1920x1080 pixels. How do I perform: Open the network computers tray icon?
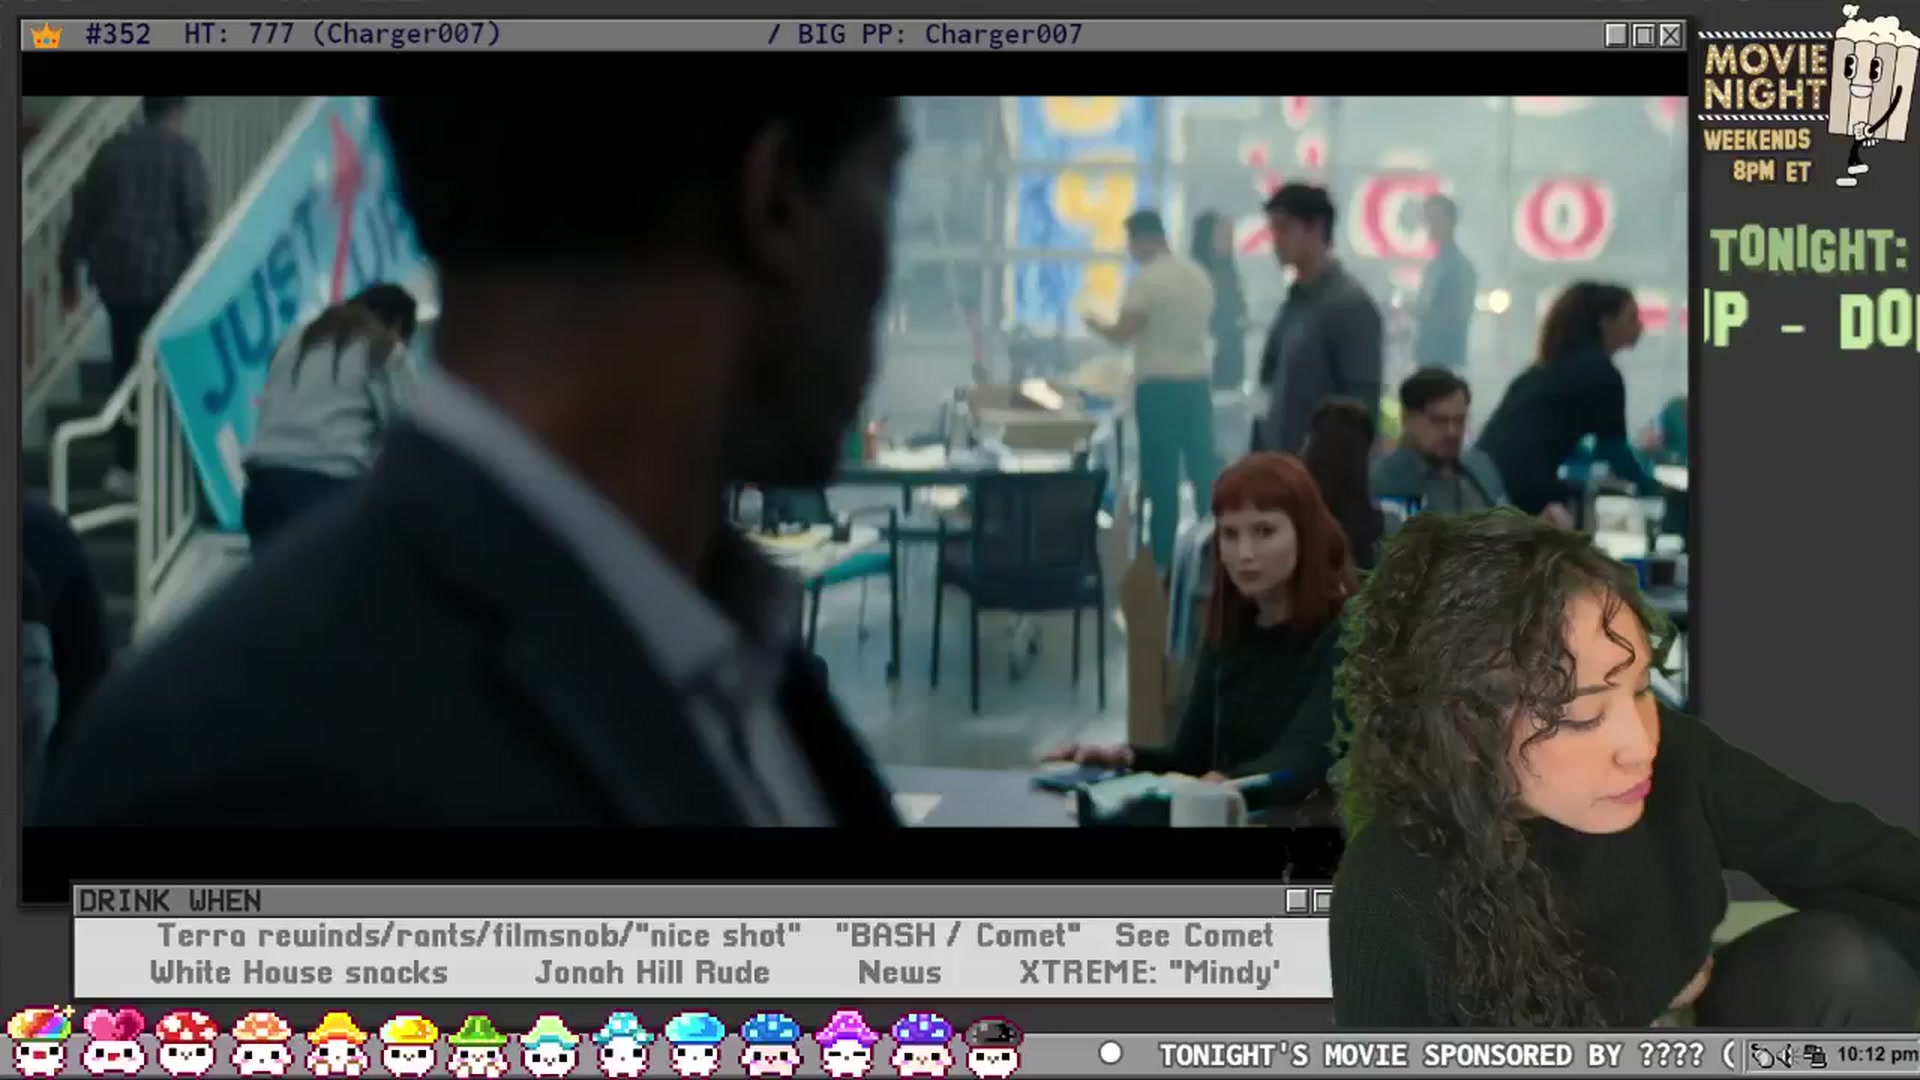click(1813, 1056)
